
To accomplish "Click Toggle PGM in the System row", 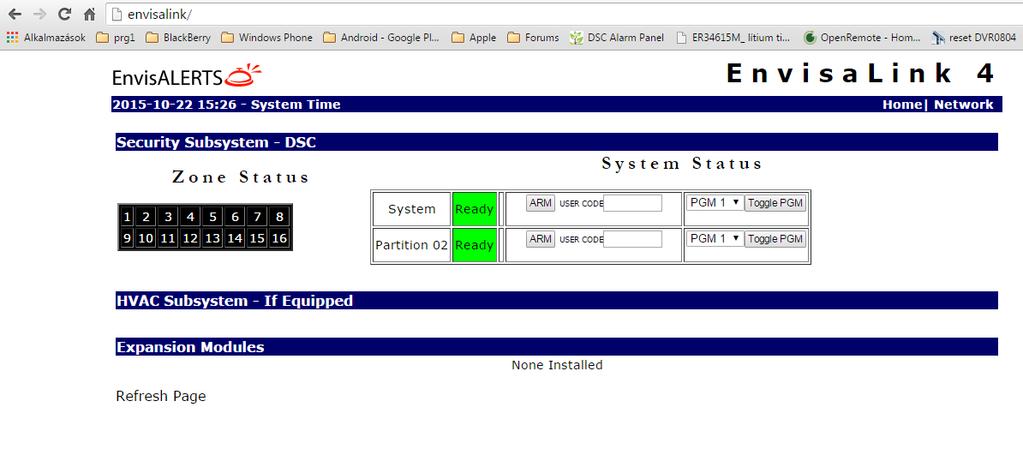I will (775, 203).
